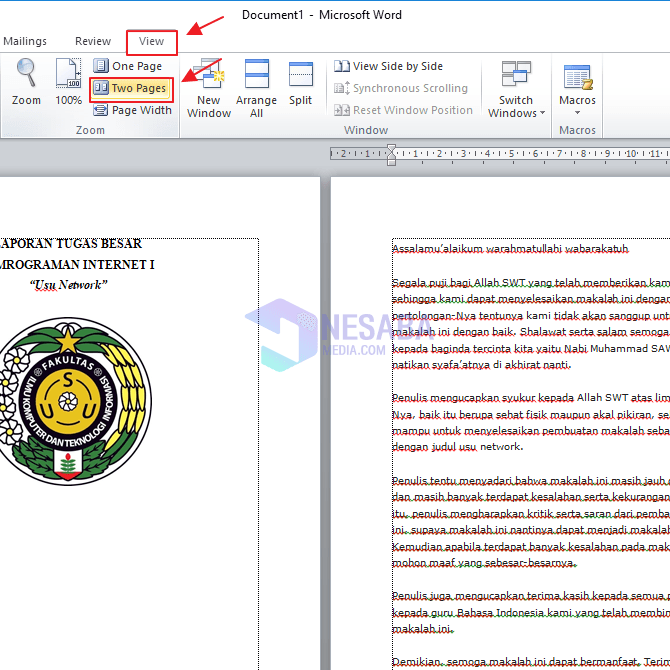Toggle Synchronous Scrolling
The width and height of the screenshot is (670, 670).
point(401,88)
